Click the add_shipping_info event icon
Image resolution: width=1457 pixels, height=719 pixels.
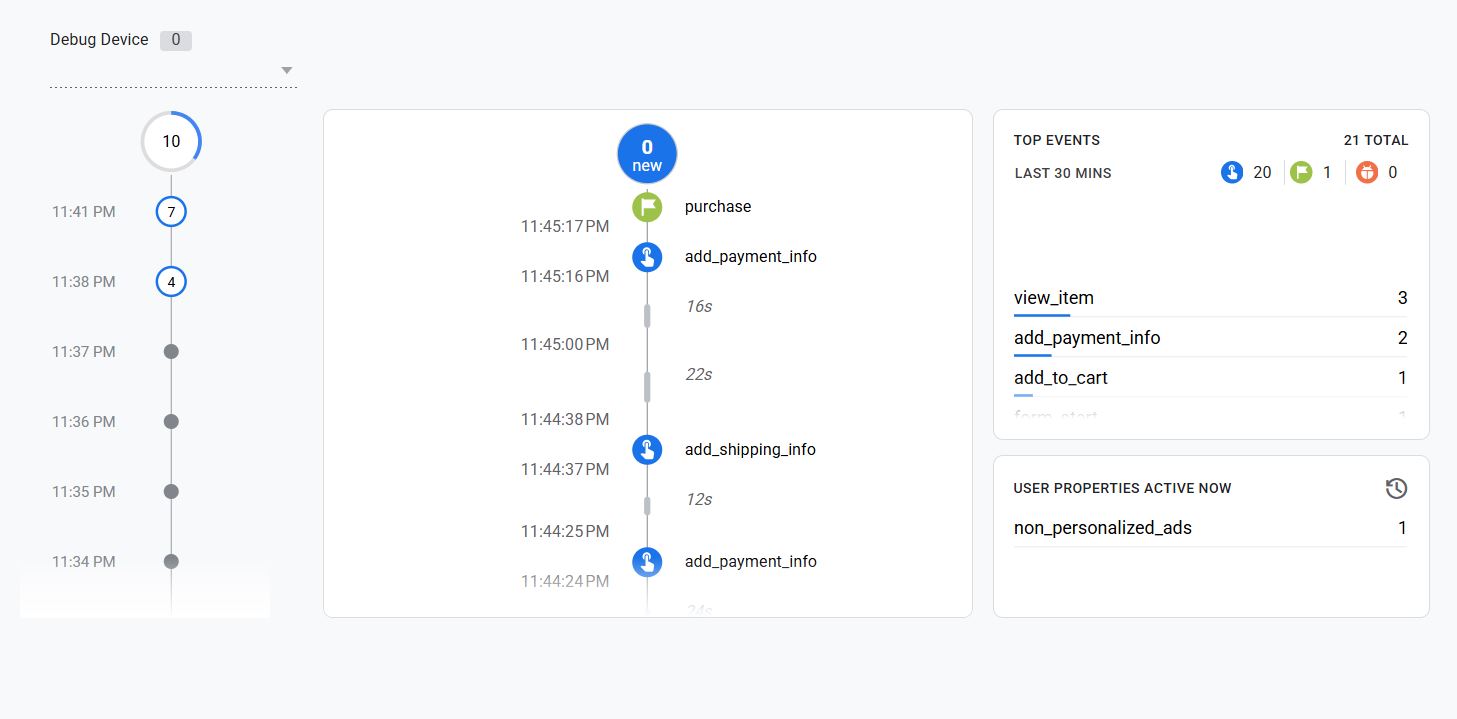click(647, 450)
